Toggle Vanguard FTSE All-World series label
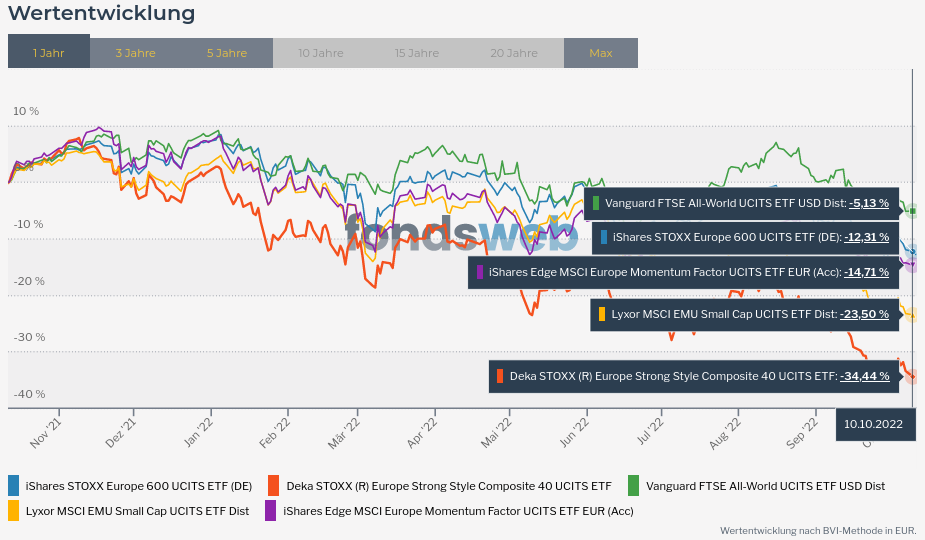Screen dimensions: 925x540 click(x=765, y=486)
